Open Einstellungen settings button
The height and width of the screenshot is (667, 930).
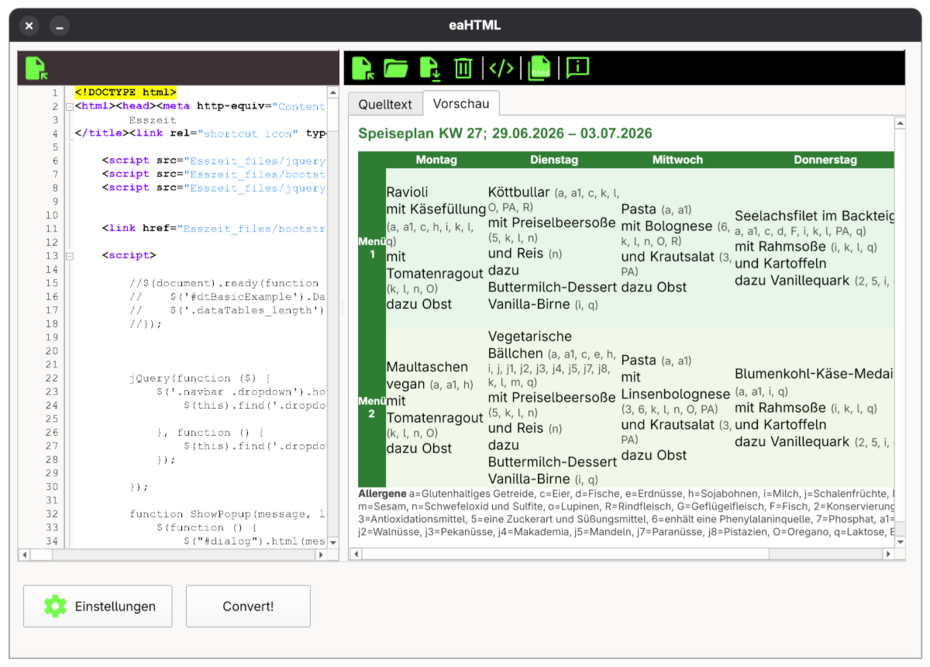98,606
